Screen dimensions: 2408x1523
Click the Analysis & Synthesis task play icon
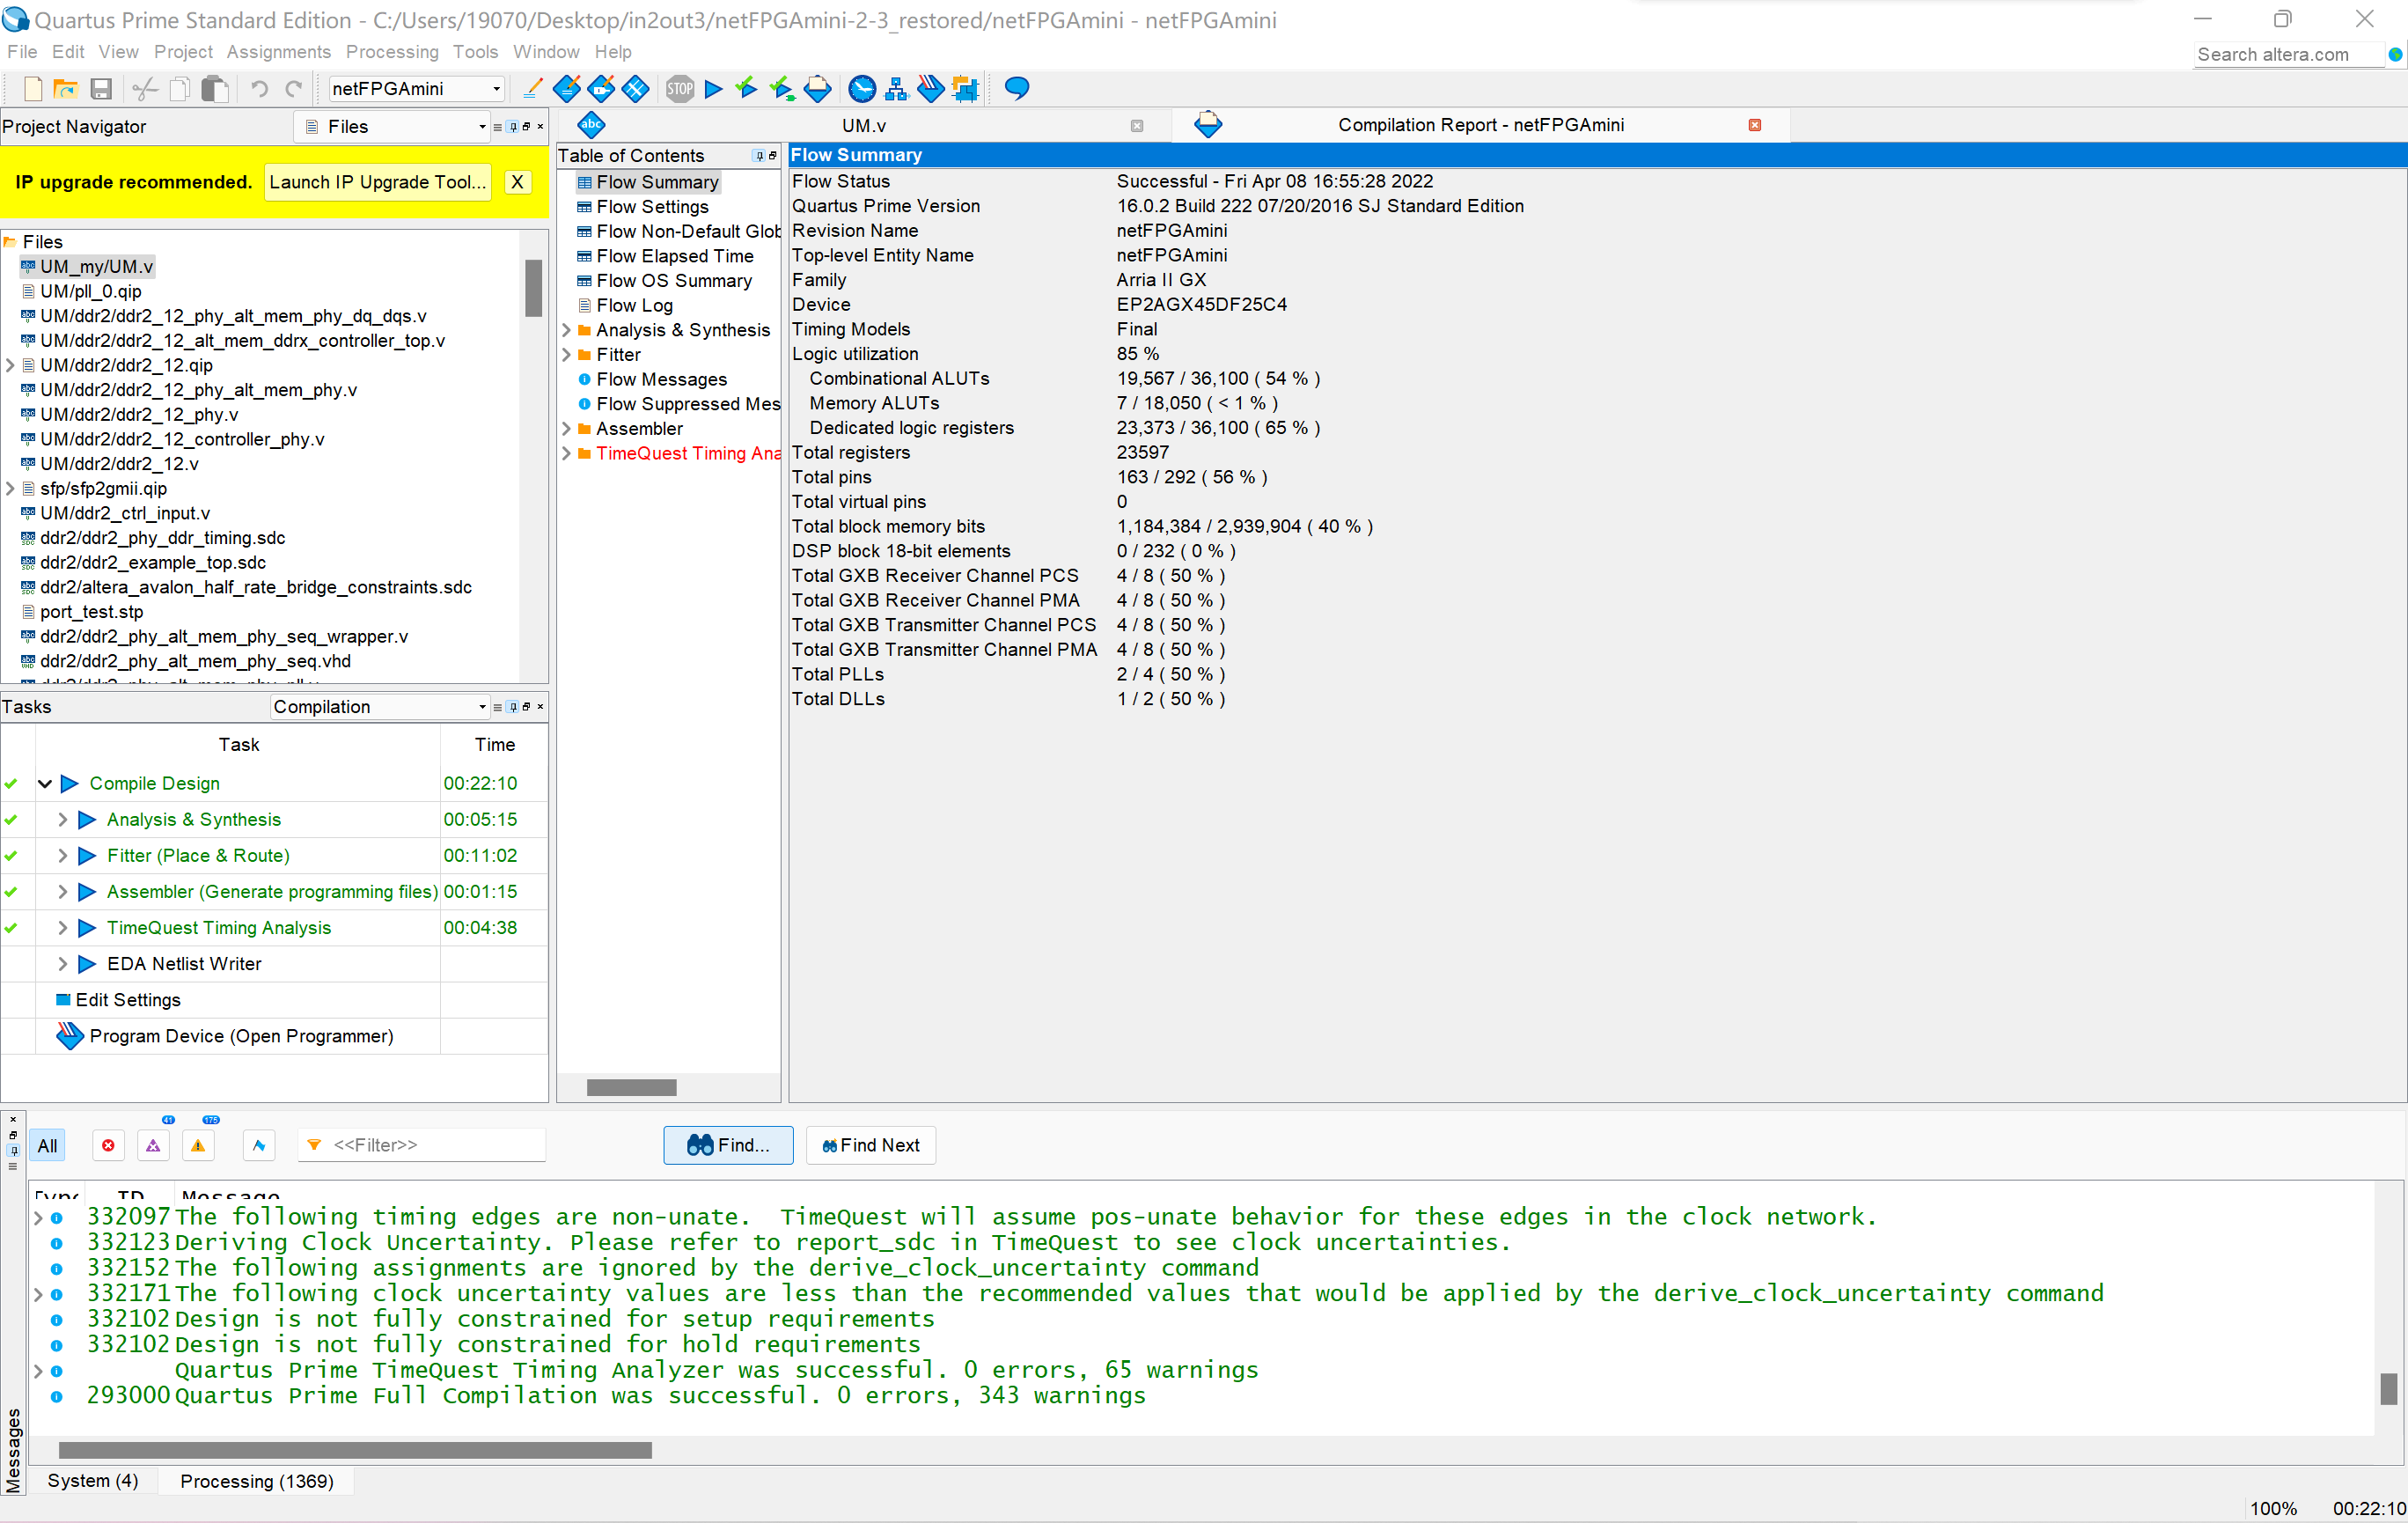point(87,820)
